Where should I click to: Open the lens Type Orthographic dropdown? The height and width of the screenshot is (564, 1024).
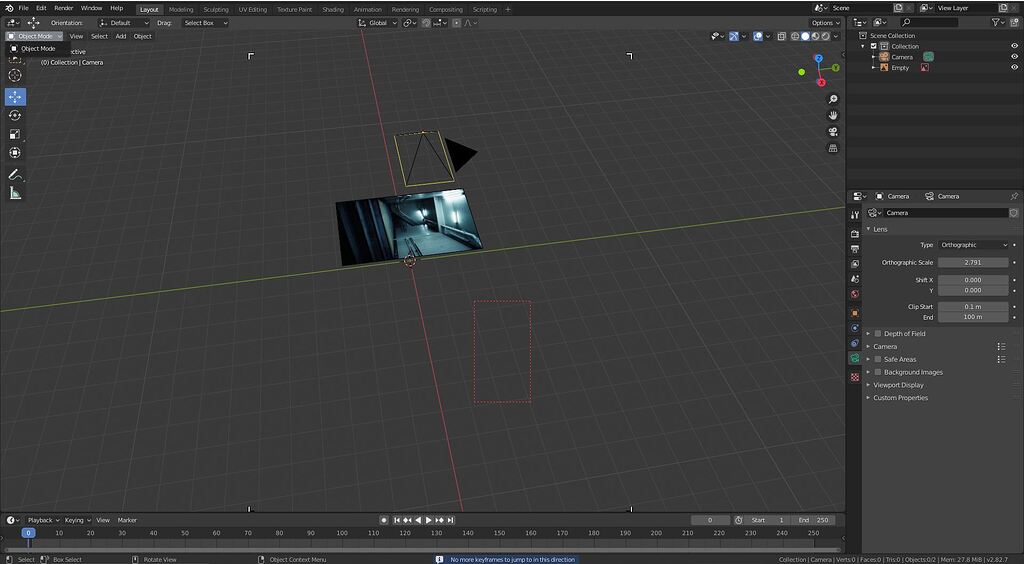click(x=974, y=245)
